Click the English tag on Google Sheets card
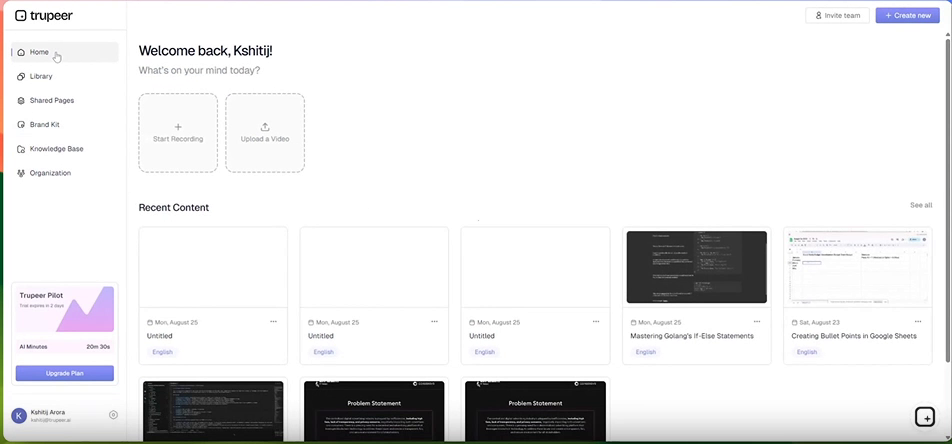Viewport: 952px width, 444px height. tap(807, 352)
